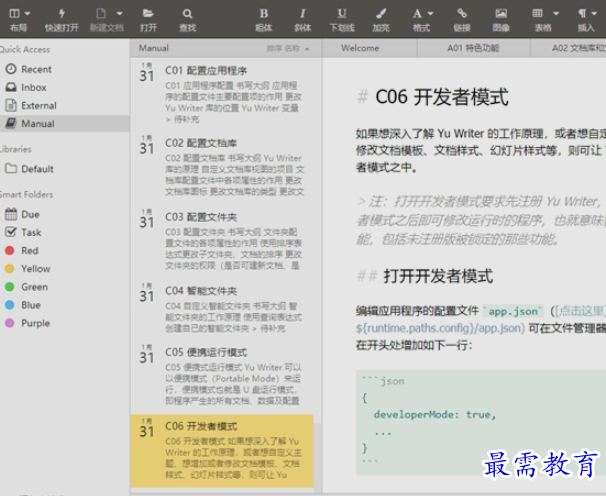Image resolution: width=606 pixels, height=496 pixels.
Task: Expand the 表格 table dropdown arrow
Action: pos(556,14)
